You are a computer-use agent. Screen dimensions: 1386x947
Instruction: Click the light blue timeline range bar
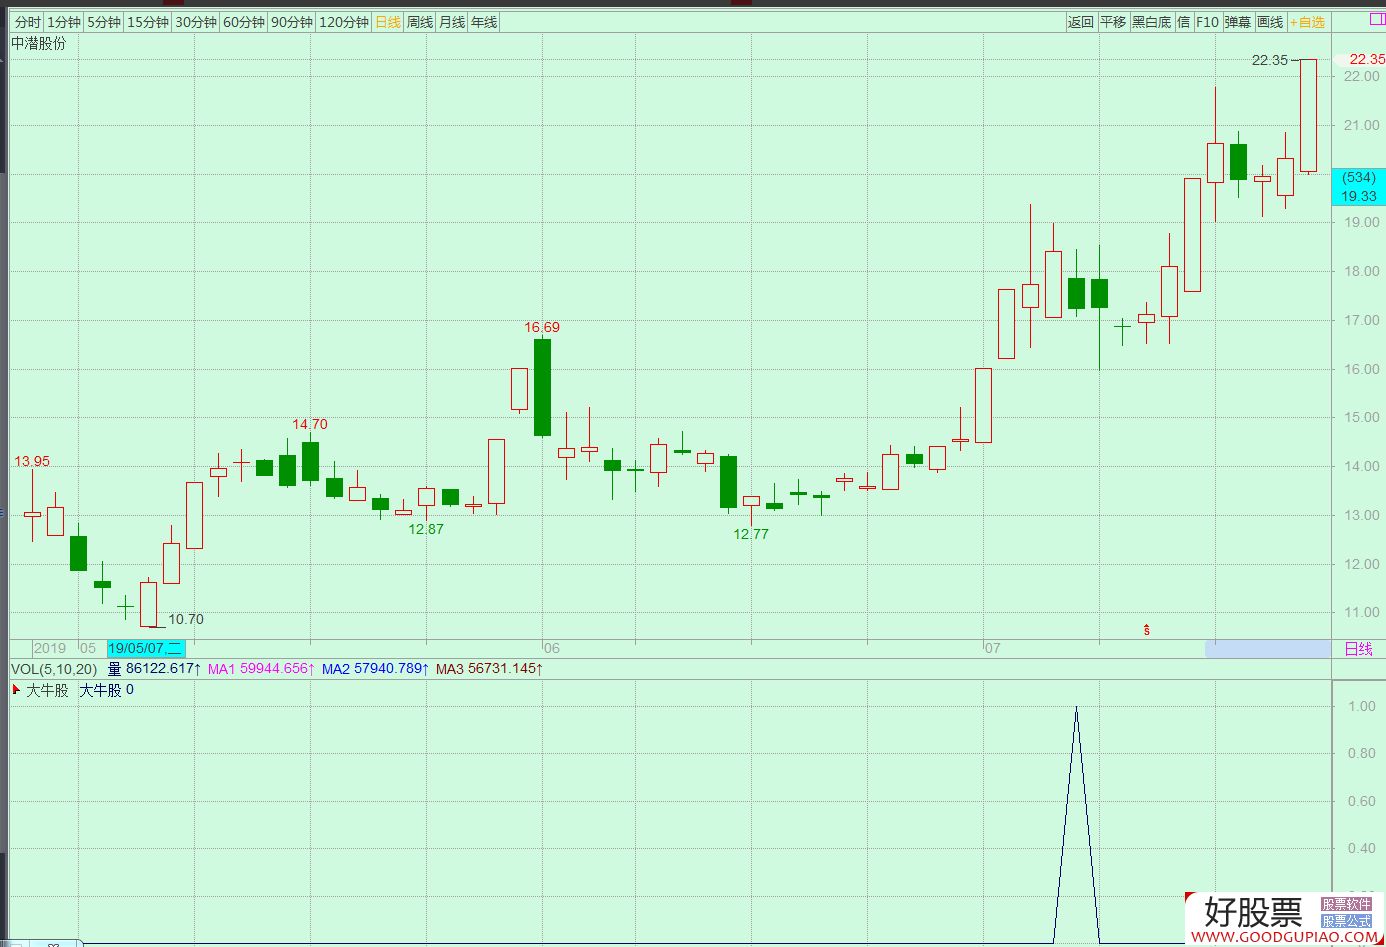[1267, 649]
